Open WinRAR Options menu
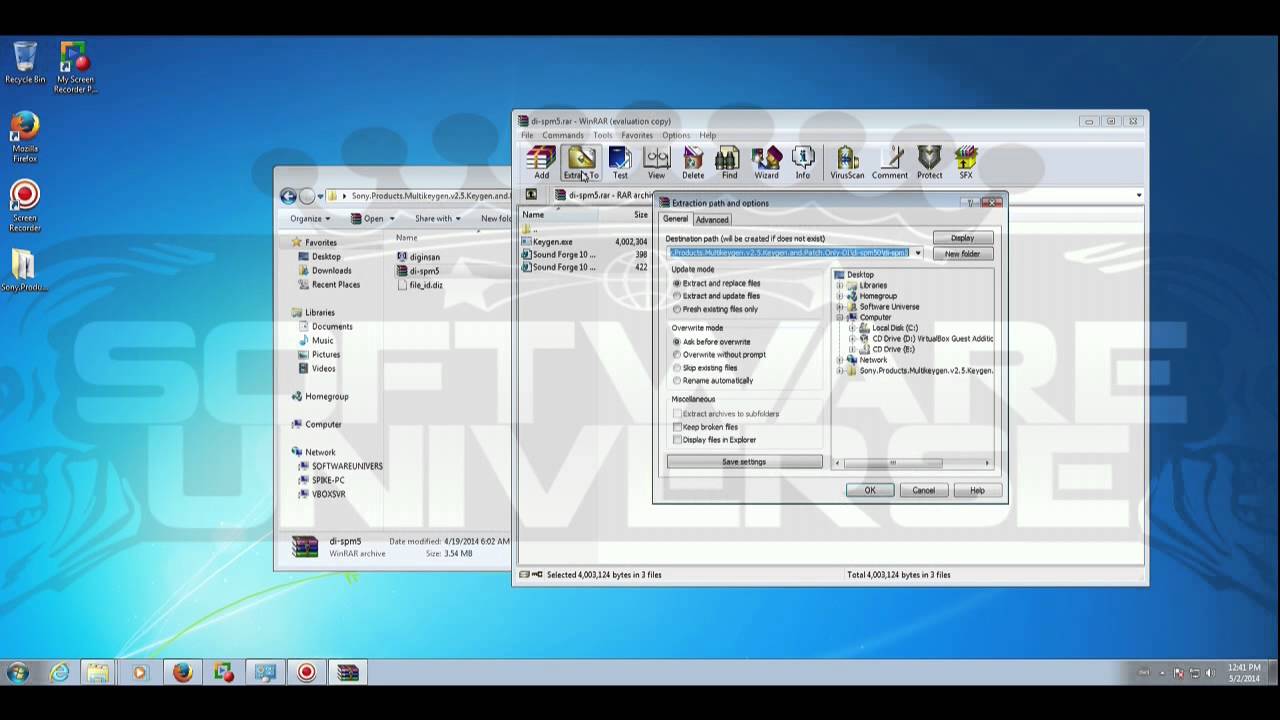The image size is (1280, 720). (676, 135)
